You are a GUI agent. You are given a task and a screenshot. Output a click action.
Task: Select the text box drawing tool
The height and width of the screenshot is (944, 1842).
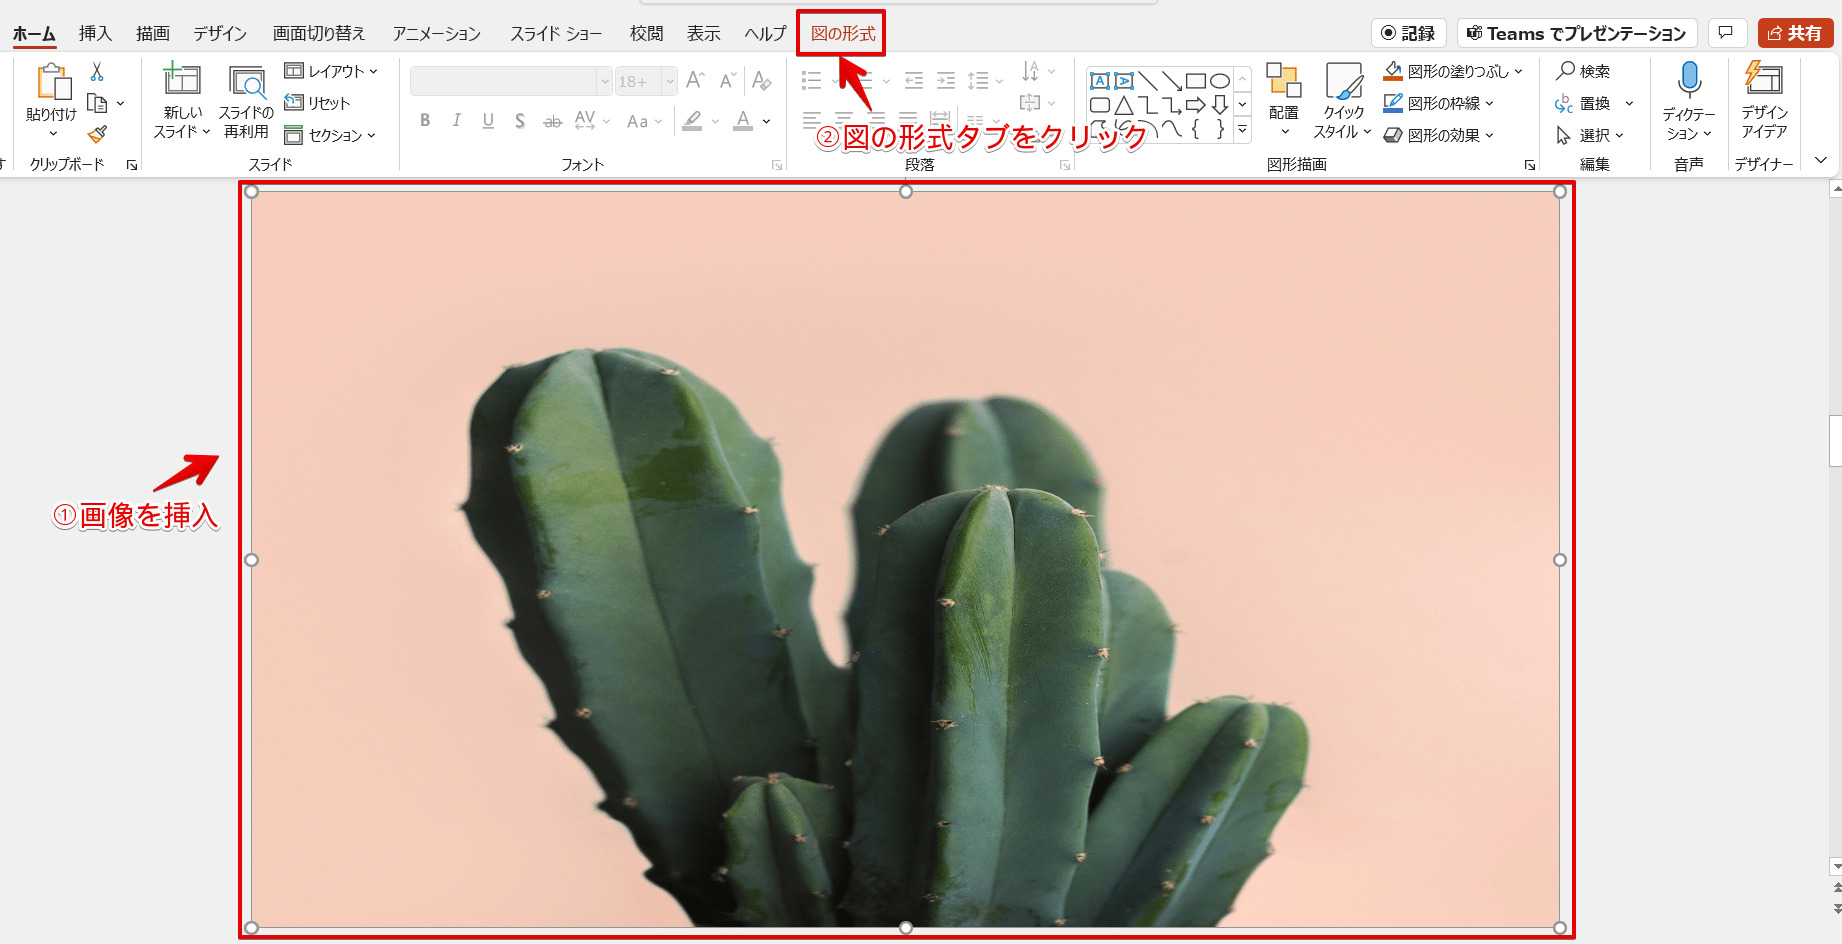pos(1101,79)
